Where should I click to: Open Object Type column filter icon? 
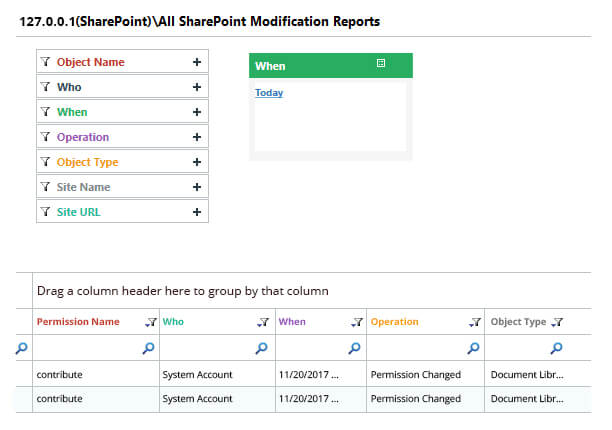[557, 322]
